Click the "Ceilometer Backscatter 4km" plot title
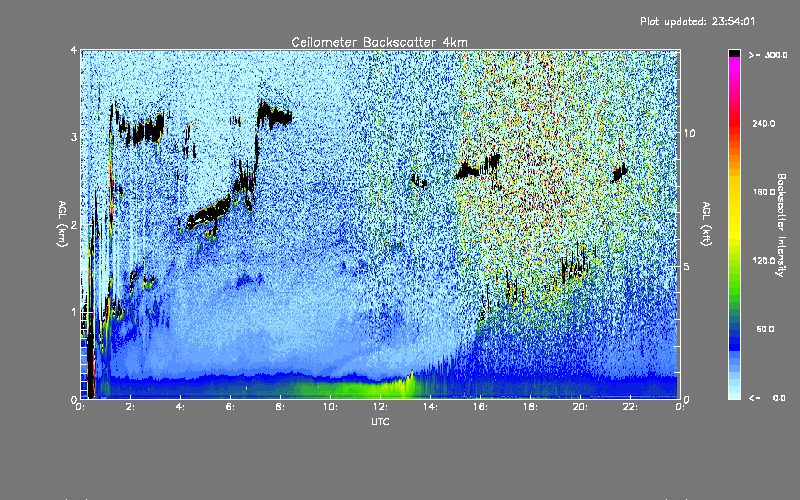This screenshot has height=500, width=800. [379, 42]
